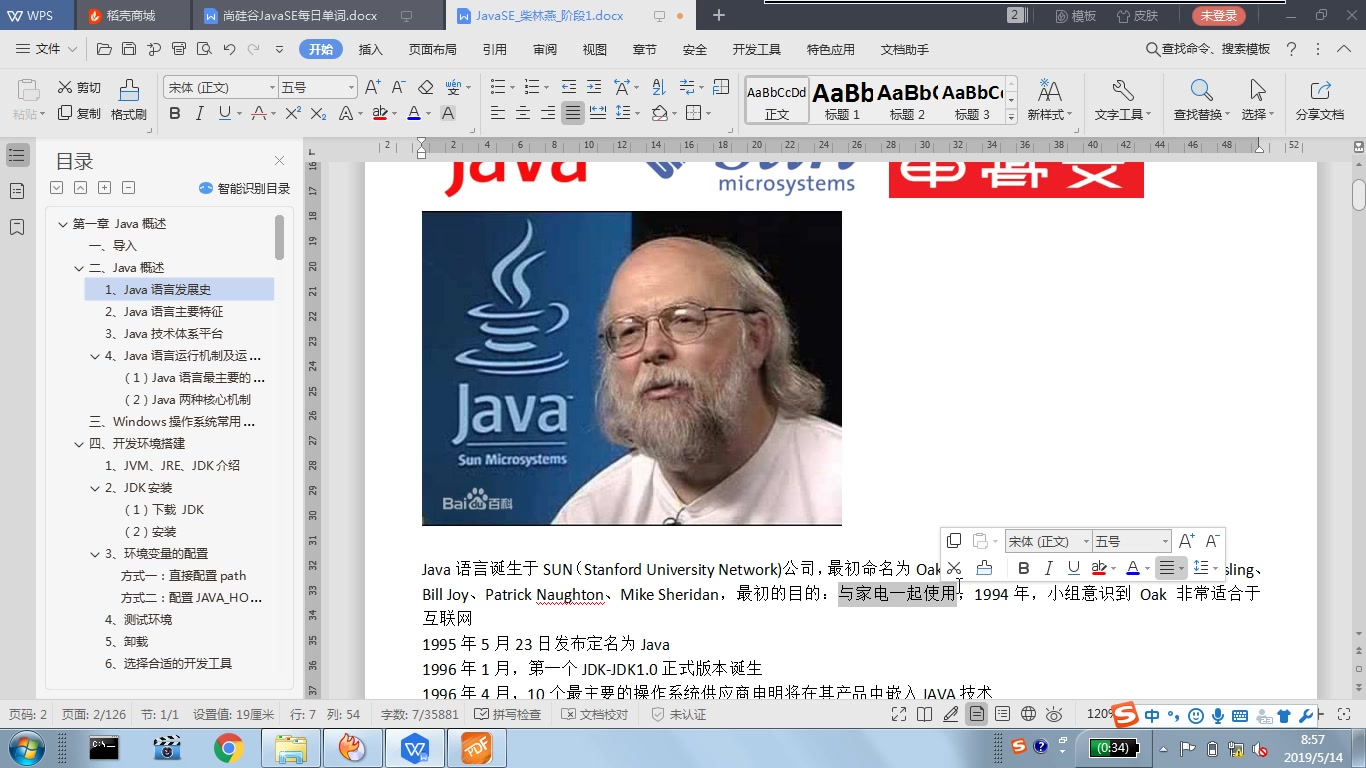1366x768 pixels.
Task: Enable eye protection mode in status bar
Action: click(x=1054, y=714)
